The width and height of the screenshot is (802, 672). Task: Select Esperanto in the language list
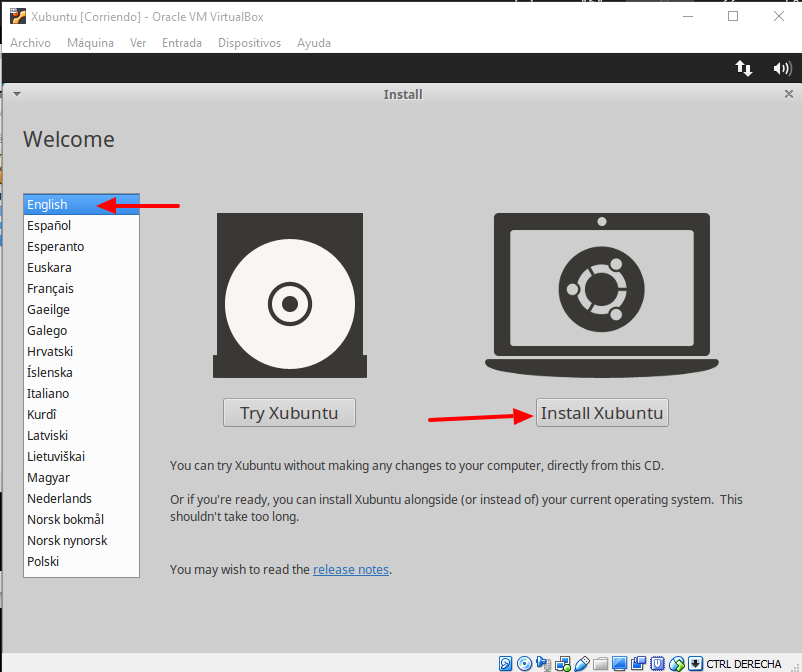pos(81,247)
